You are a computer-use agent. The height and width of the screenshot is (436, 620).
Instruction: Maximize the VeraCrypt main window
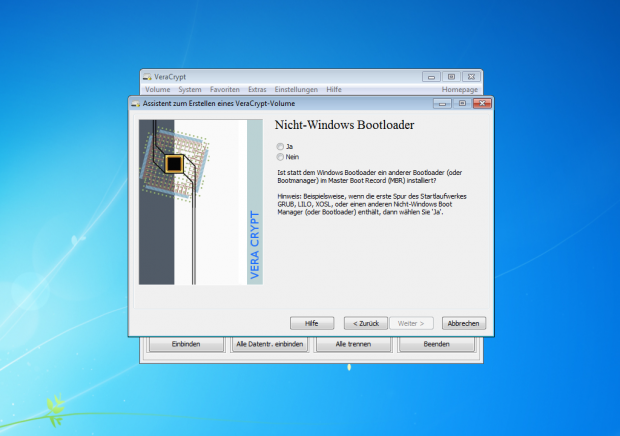[x=451, y=77]
